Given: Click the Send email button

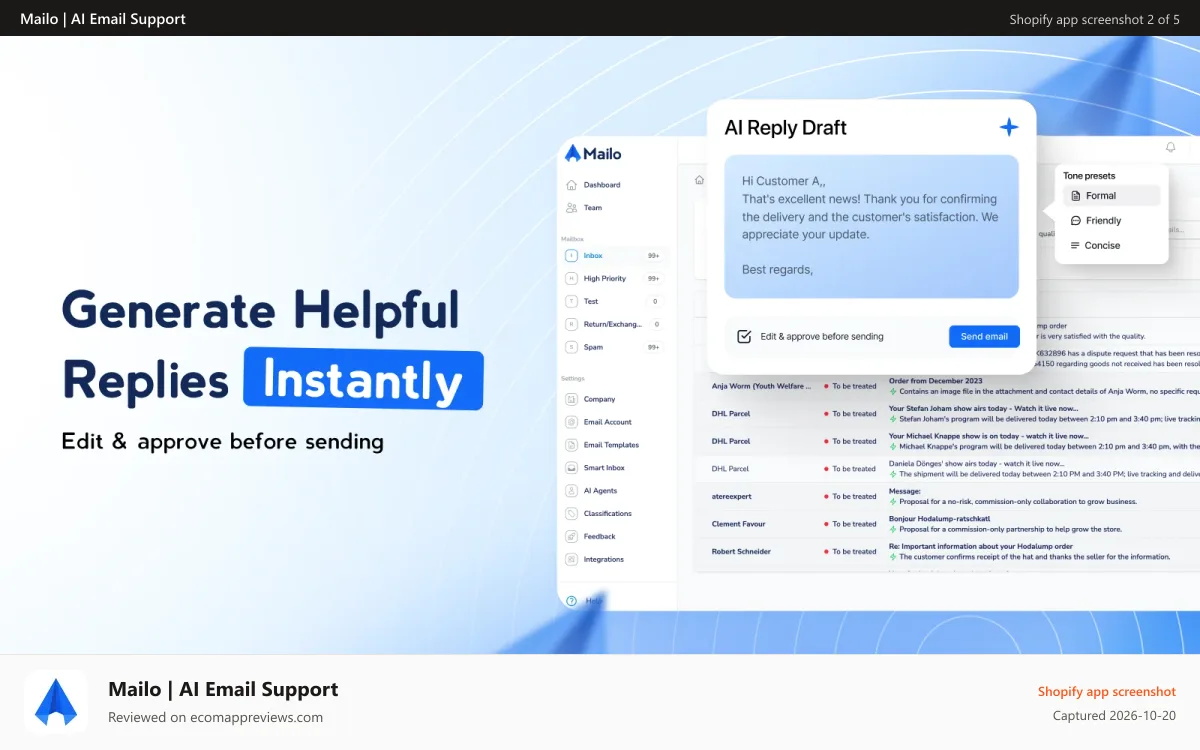Looking at the screenshot, I should 984,336.
